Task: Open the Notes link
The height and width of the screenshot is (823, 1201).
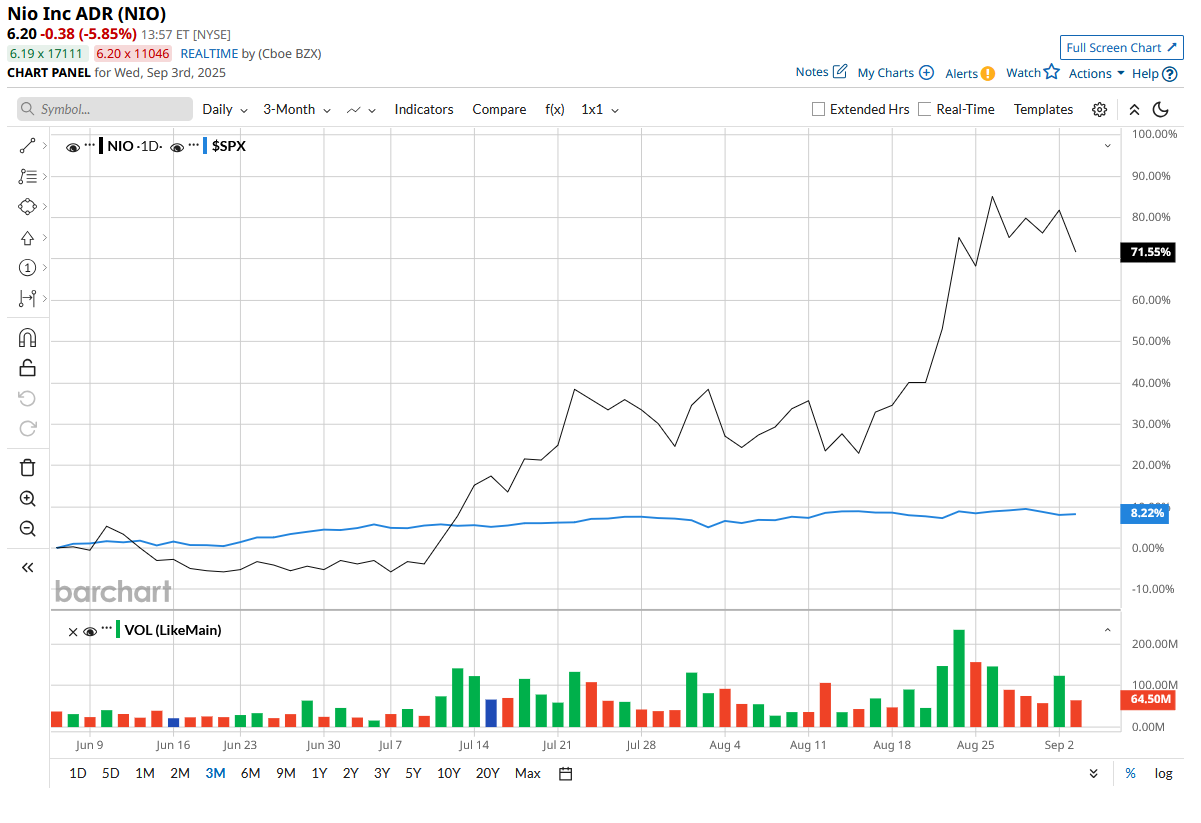Action: [x=812, y=72]
